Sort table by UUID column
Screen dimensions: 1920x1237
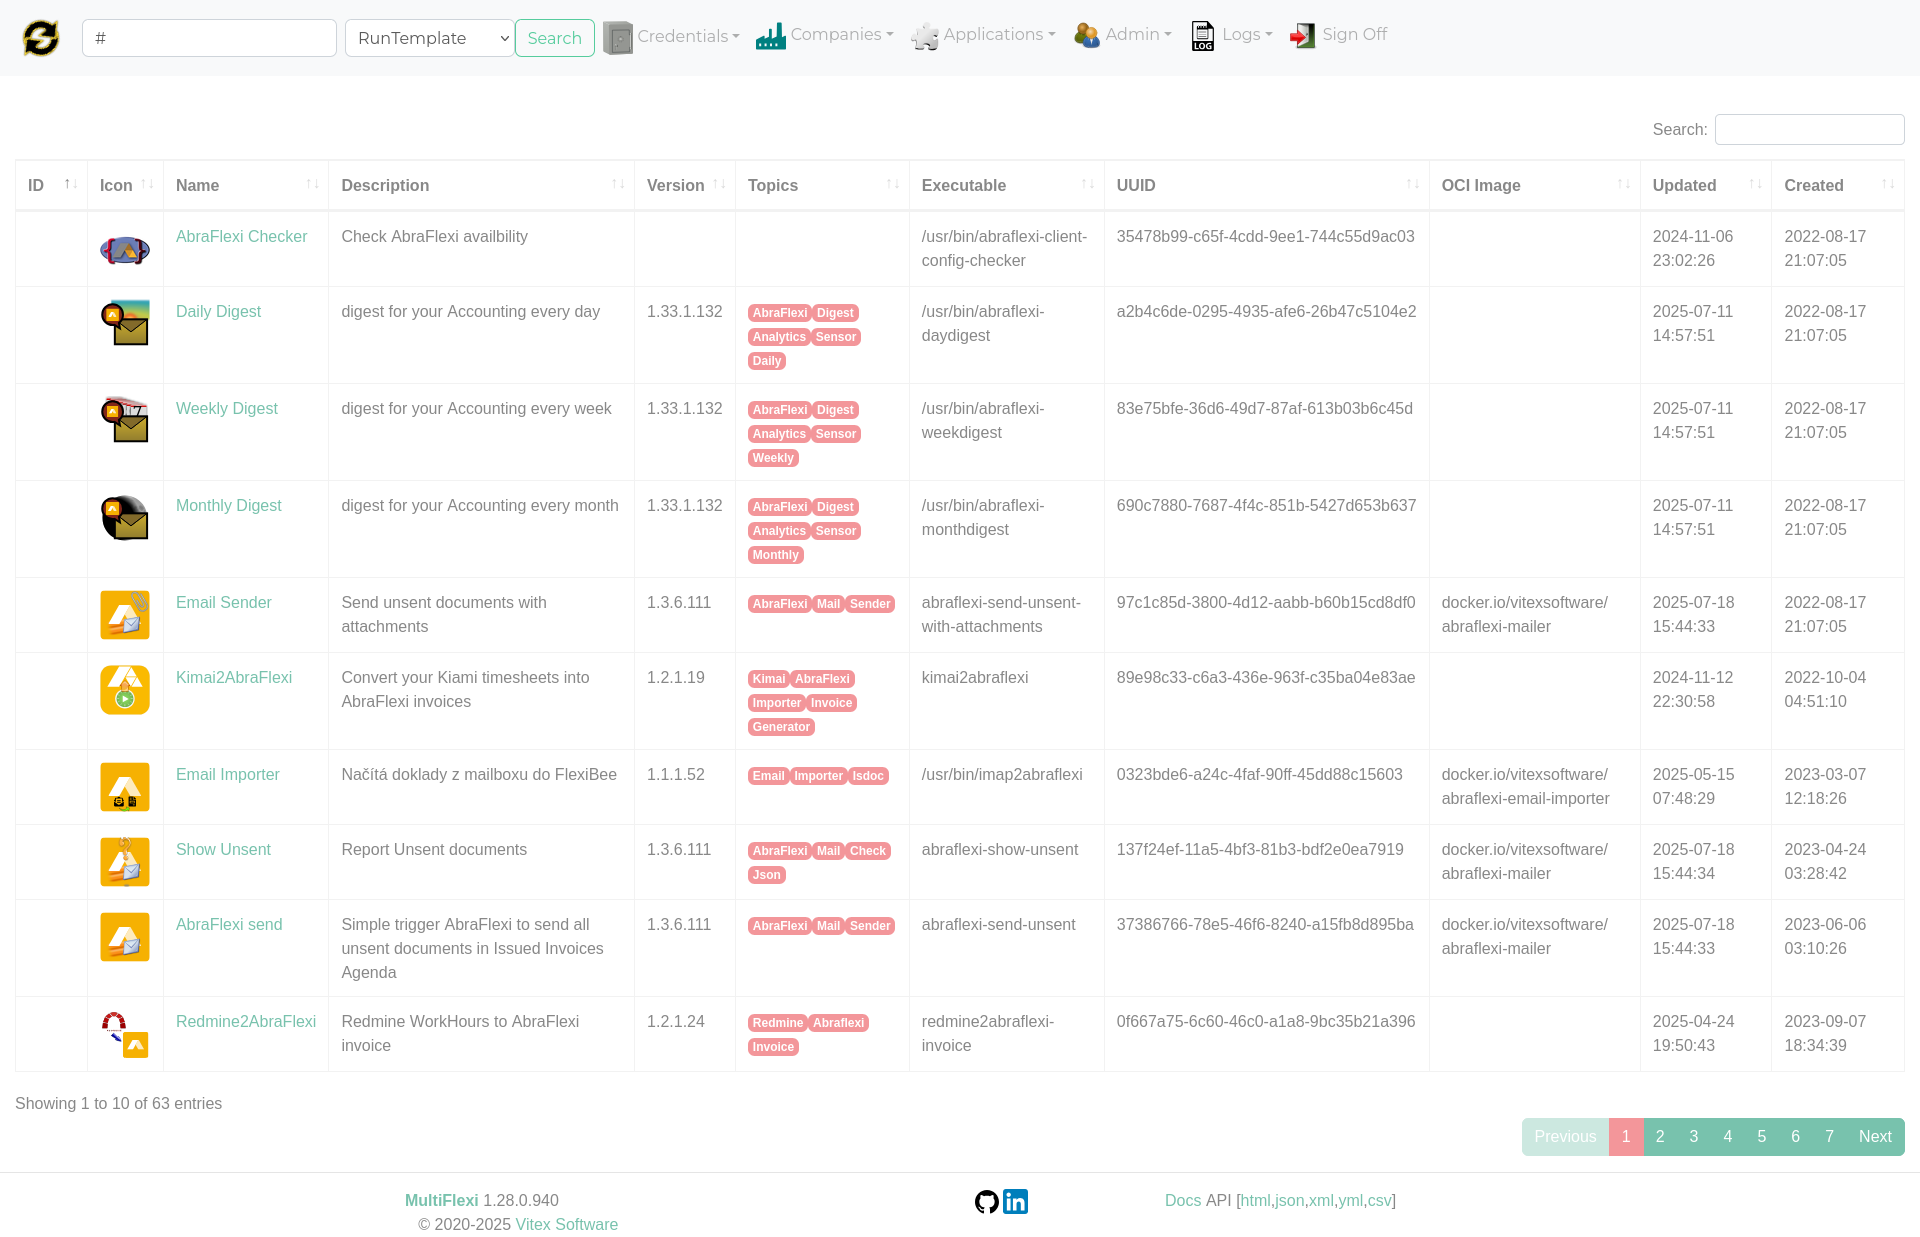[1266, 185]
